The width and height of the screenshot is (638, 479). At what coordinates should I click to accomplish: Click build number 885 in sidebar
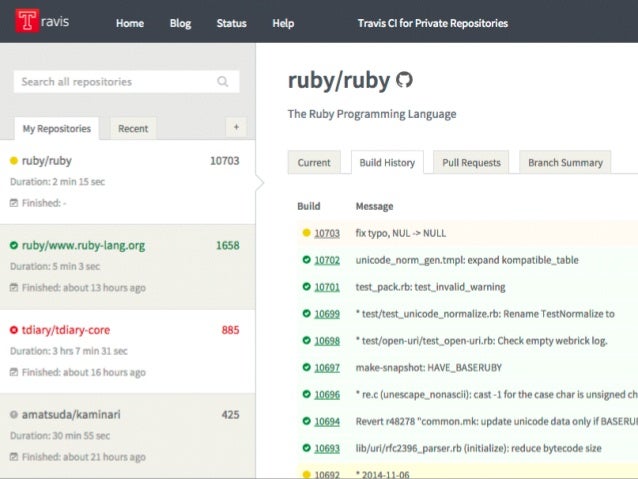coord(230,330)
